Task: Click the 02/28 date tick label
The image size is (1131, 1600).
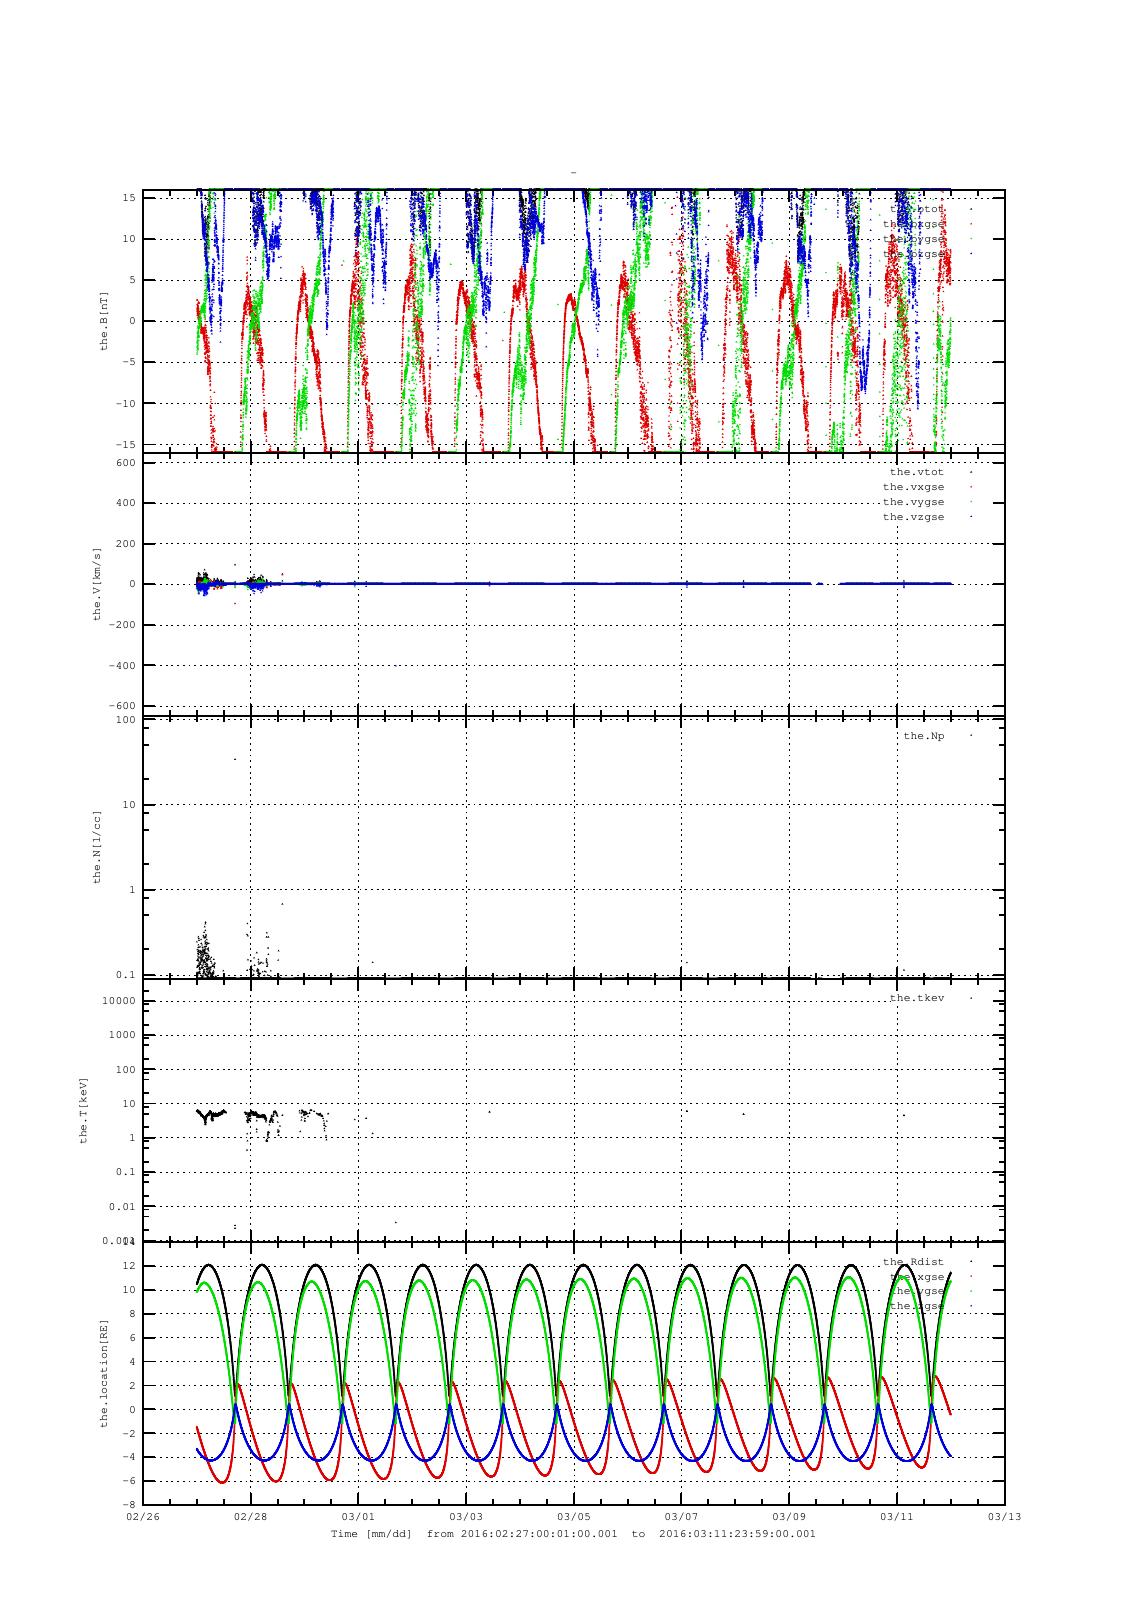Action: click(x=250, y=1516)
